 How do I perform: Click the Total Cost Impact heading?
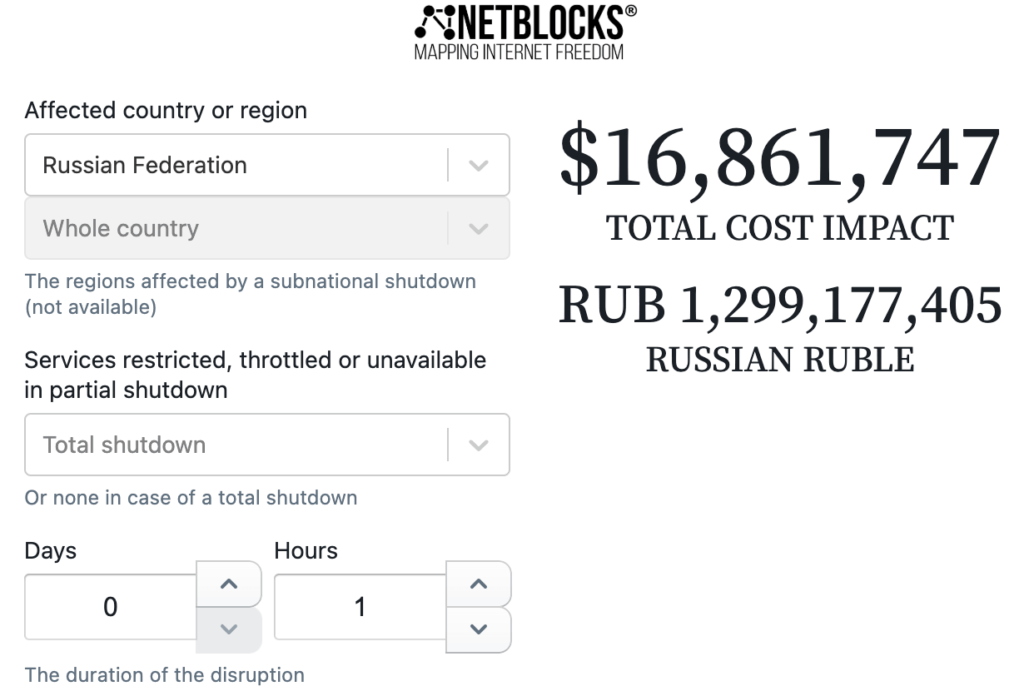point(780,229)
